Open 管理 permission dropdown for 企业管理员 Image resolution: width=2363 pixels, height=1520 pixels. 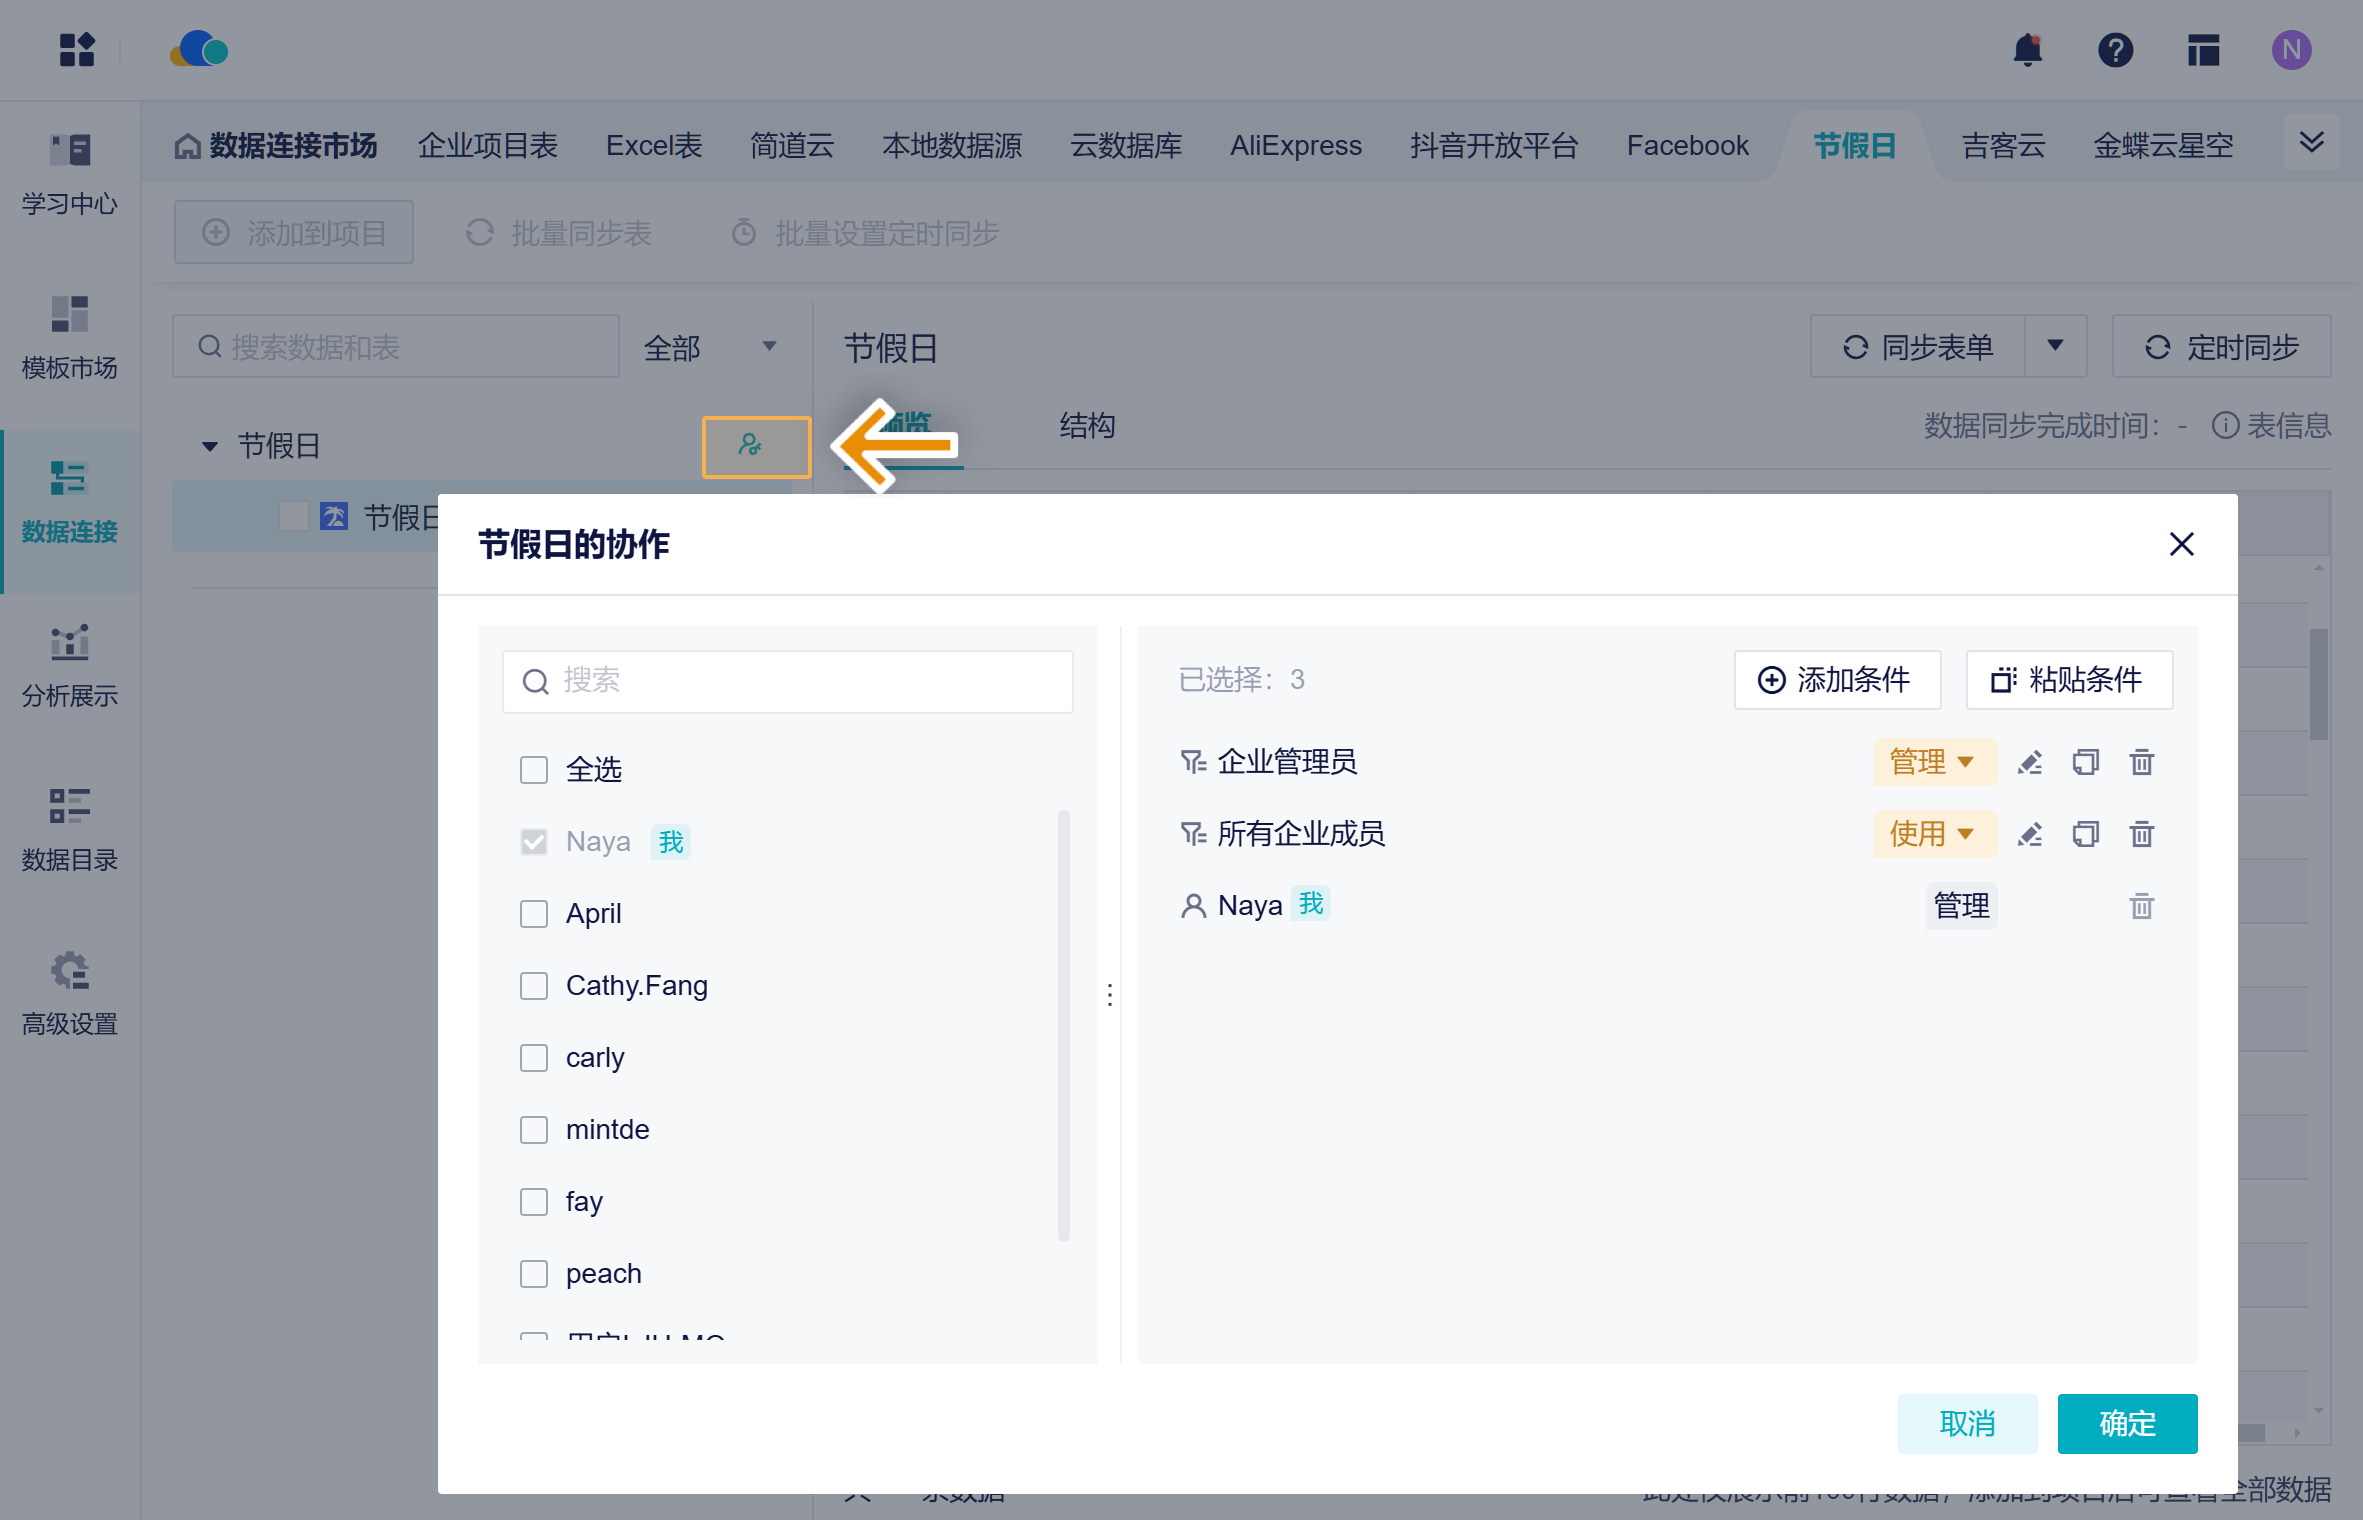[x=1933, y=763]
